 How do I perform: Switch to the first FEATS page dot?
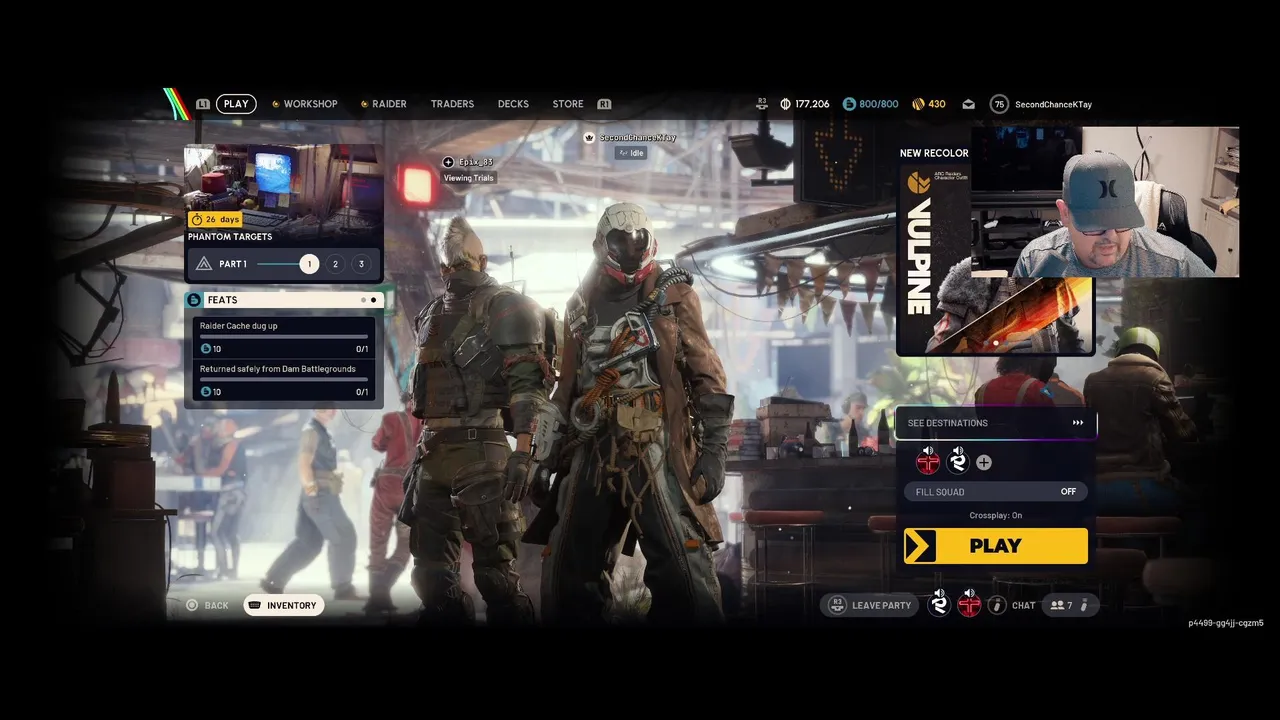point(363,300)
